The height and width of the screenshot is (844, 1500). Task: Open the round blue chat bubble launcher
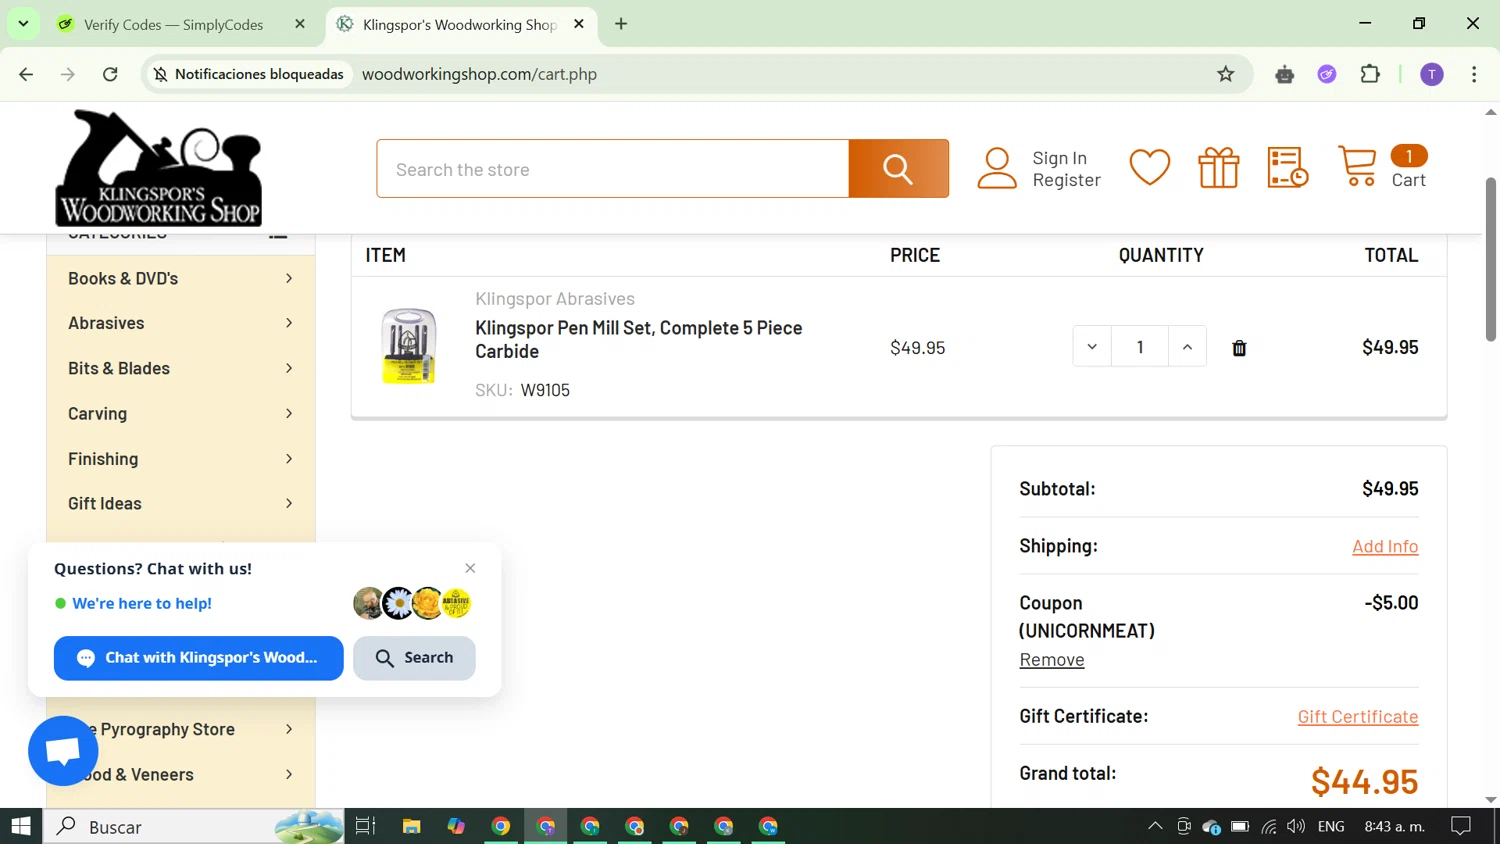(63, 751)
